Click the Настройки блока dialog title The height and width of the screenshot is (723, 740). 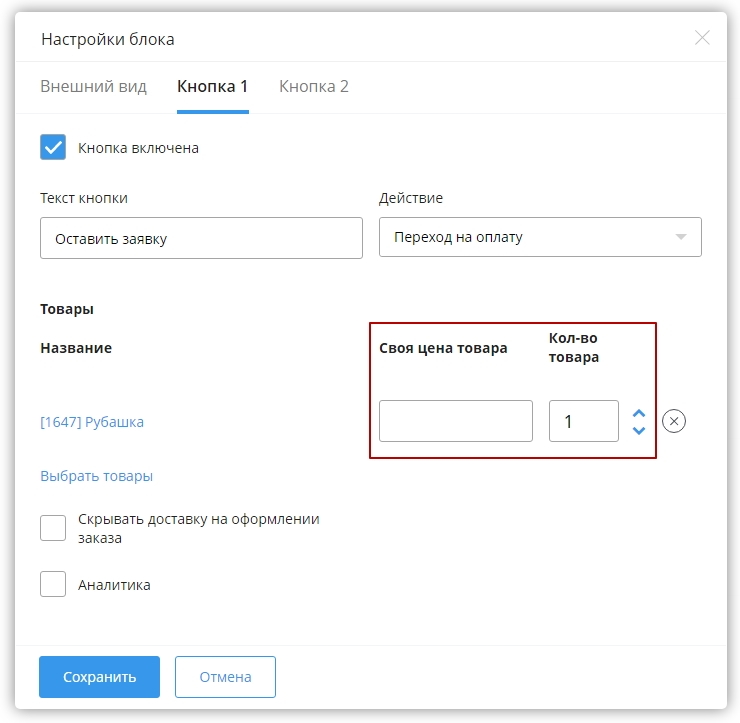pyautogui.click(x=107, y=39)
